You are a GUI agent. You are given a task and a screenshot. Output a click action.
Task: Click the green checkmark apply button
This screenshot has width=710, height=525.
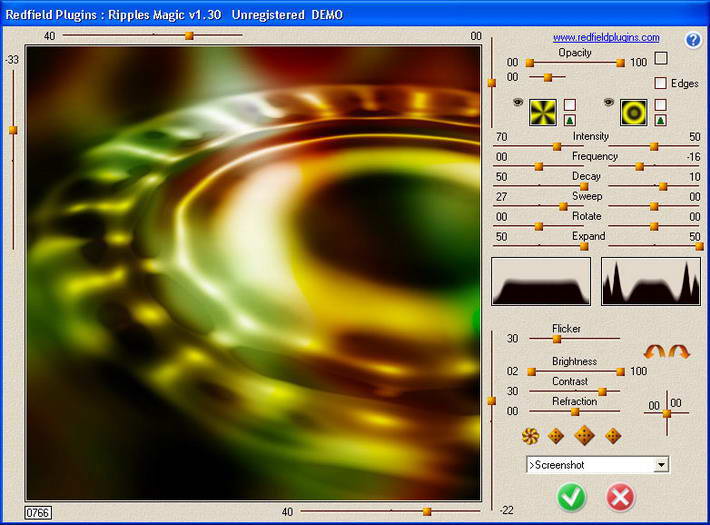tap(571, 497)
